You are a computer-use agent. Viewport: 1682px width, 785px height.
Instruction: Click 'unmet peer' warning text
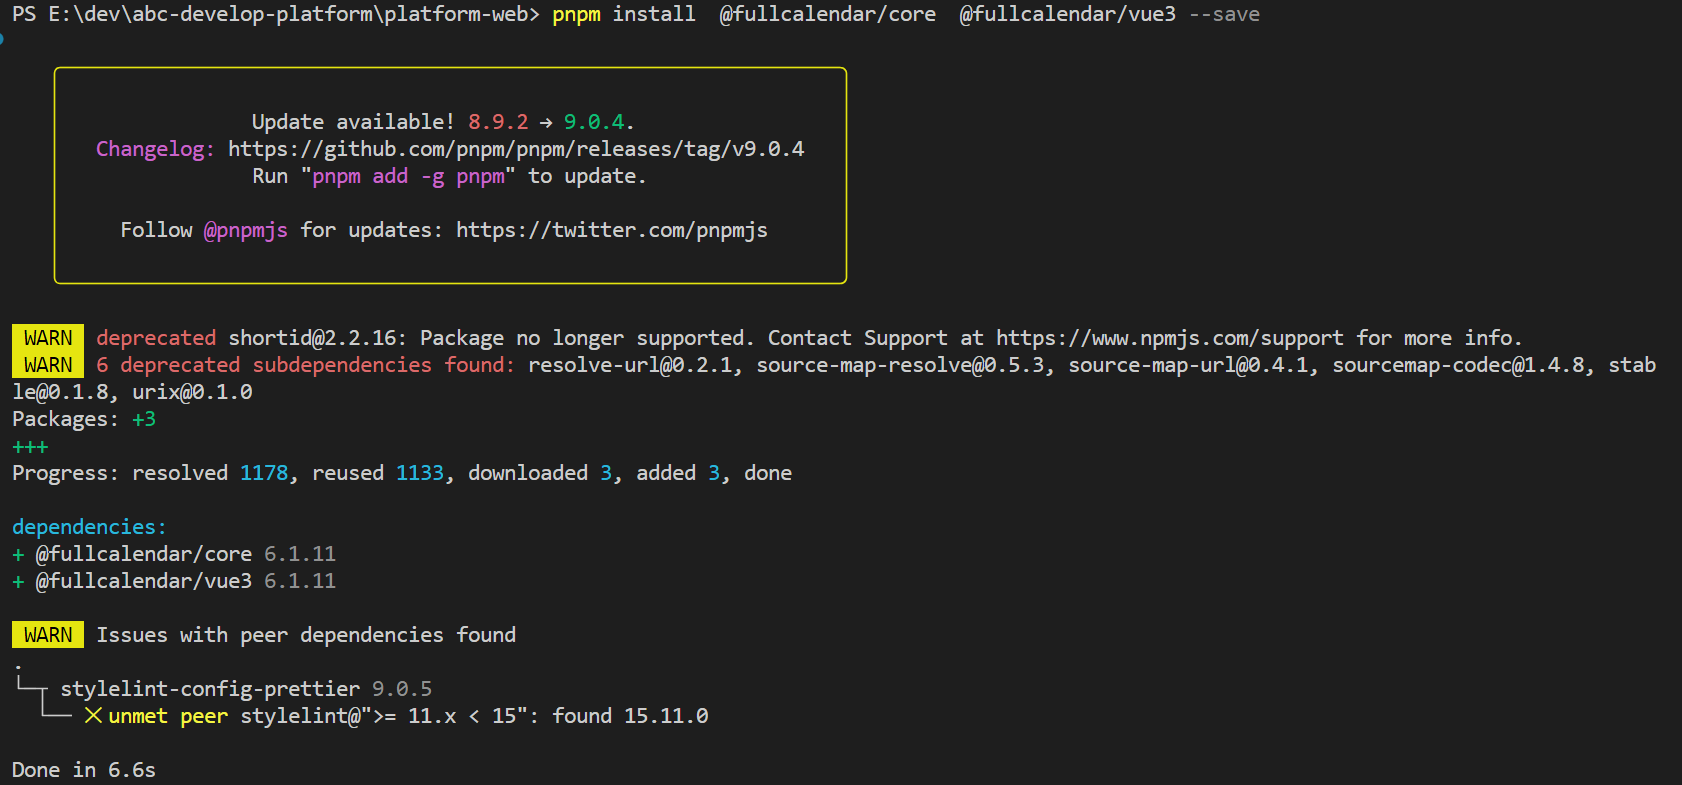tap(168, 716)
